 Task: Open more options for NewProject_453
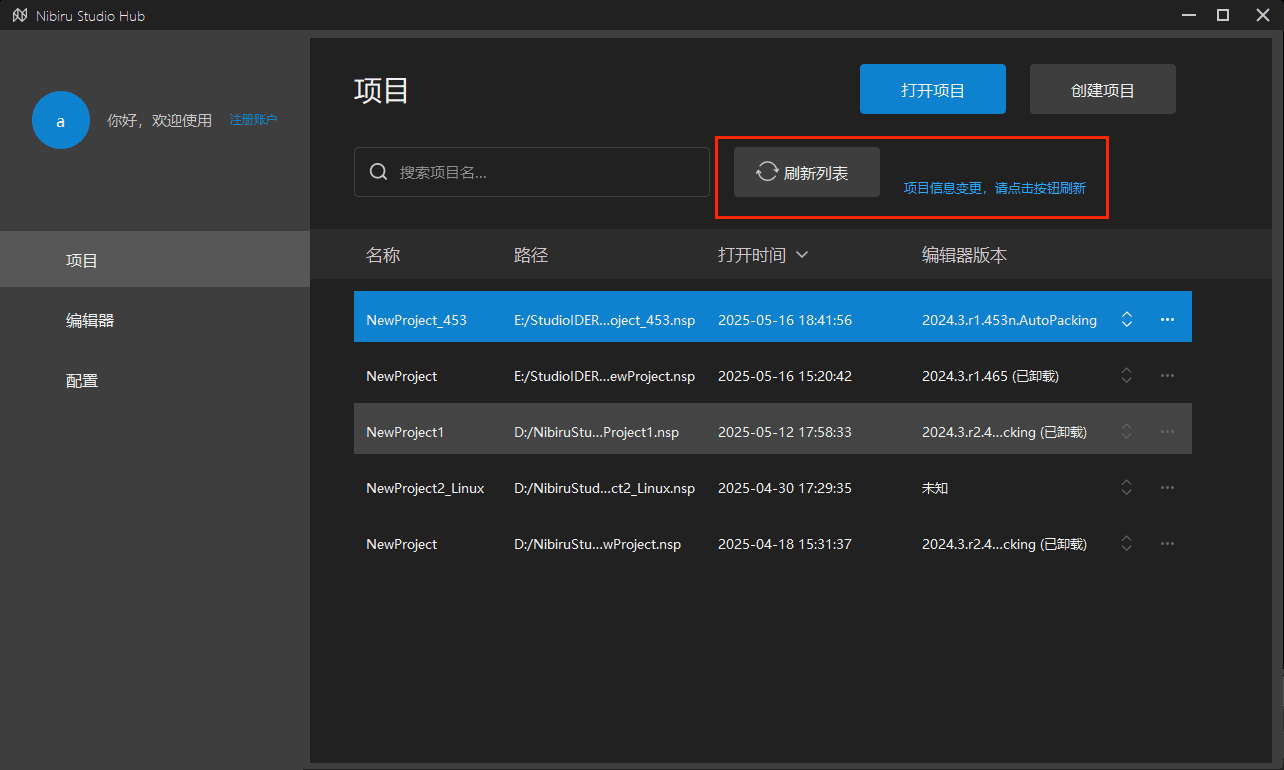[x=1166, y=320]
